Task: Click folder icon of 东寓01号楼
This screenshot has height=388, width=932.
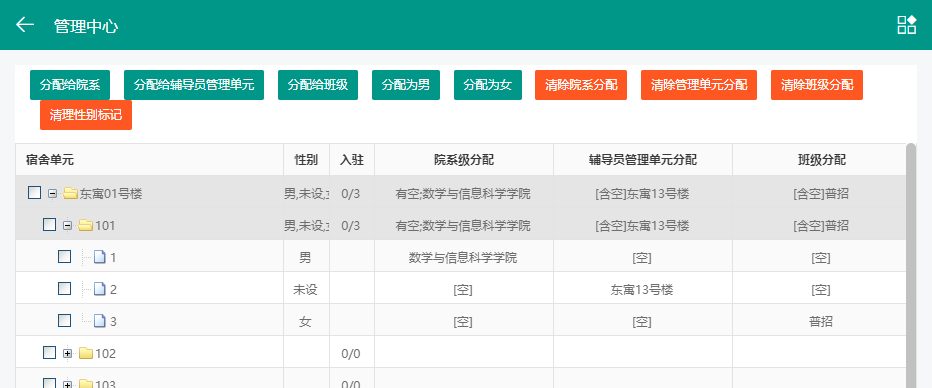Action: [x=71, y=193]
